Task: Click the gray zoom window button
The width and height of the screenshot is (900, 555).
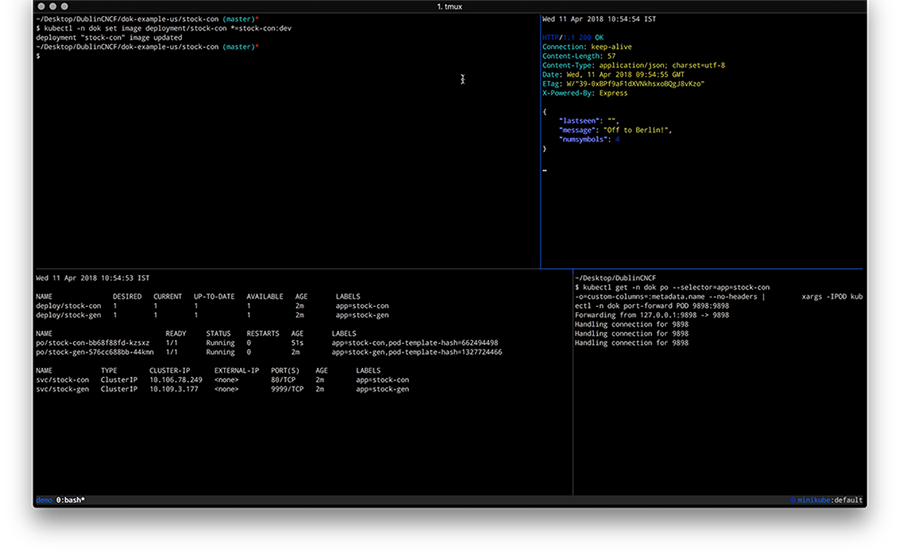Action: tap(66, 7)
